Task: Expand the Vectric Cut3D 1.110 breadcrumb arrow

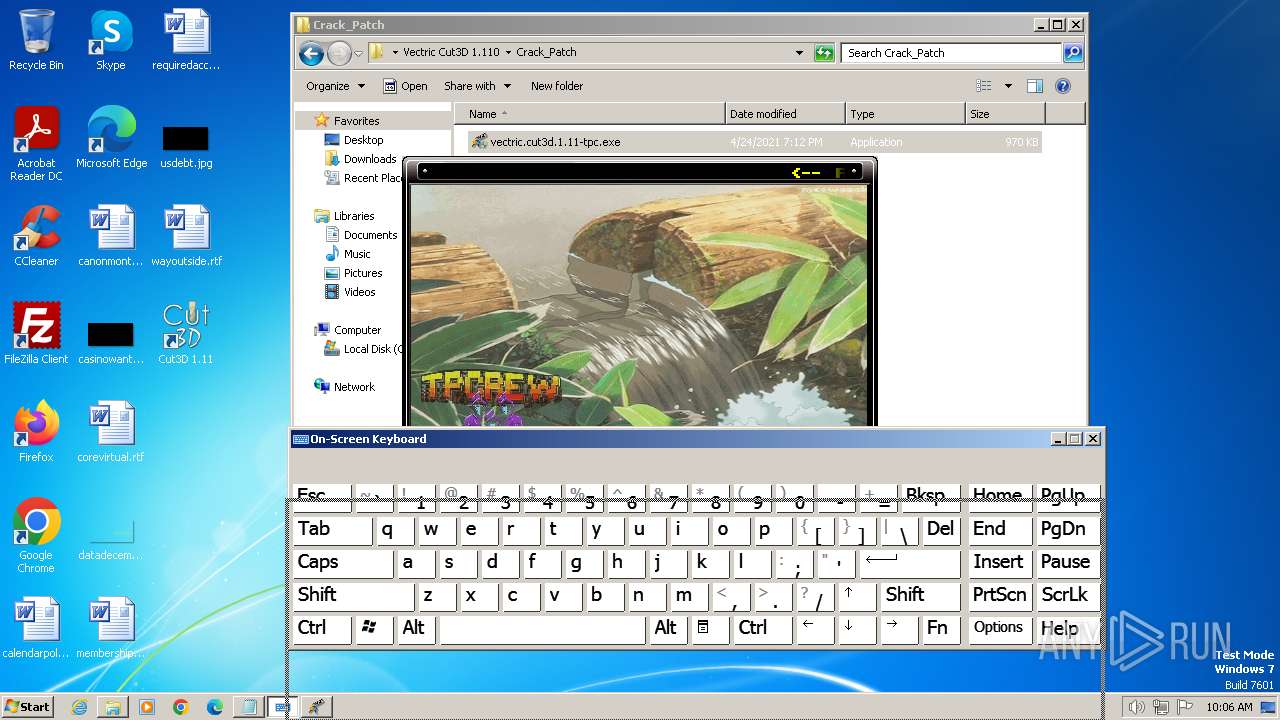Action: tap(508, 53)
